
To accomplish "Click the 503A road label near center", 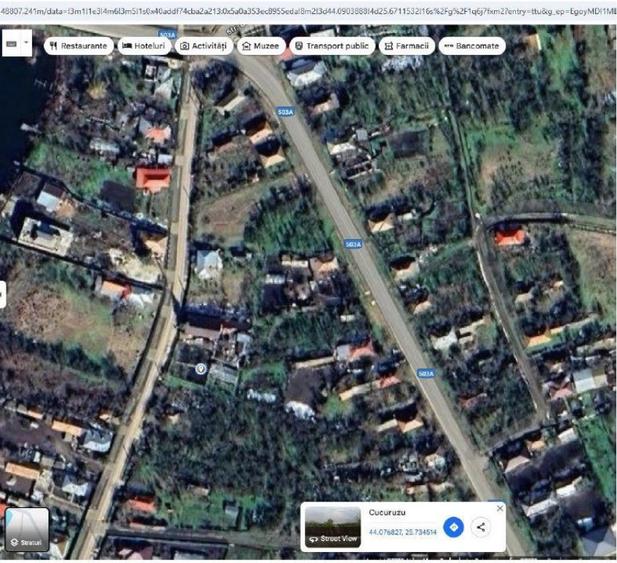I will point(353,244).
